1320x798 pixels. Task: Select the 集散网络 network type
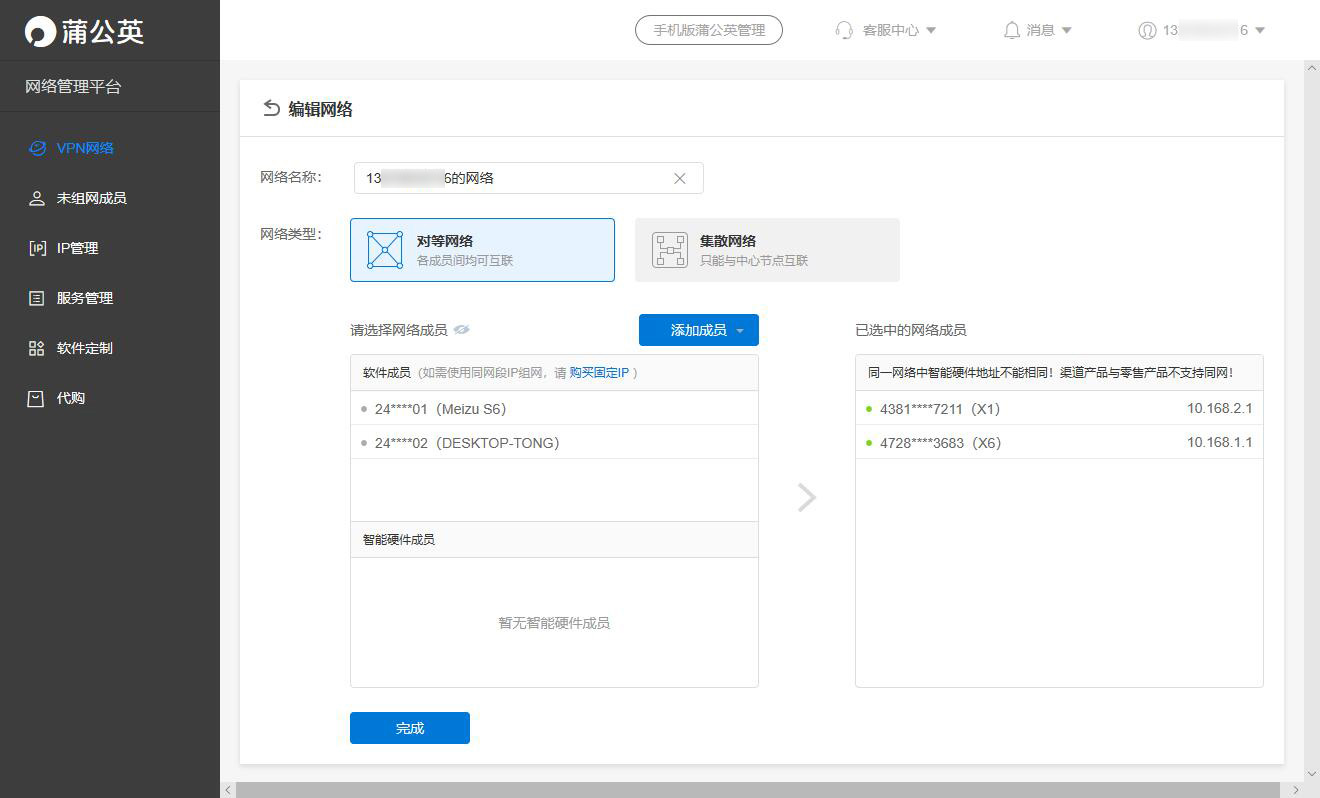click(767, 250)
